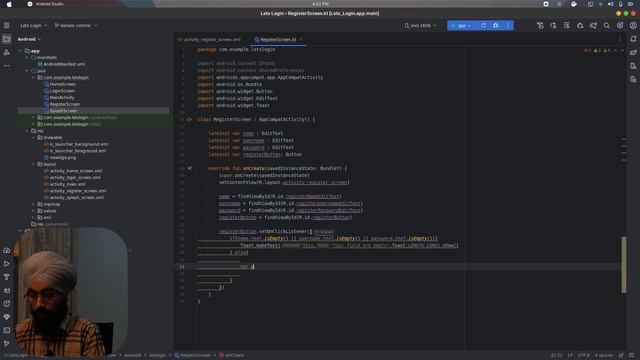640x360 pixels.
Task: Open the Logcat tool window
Action: 7,291
